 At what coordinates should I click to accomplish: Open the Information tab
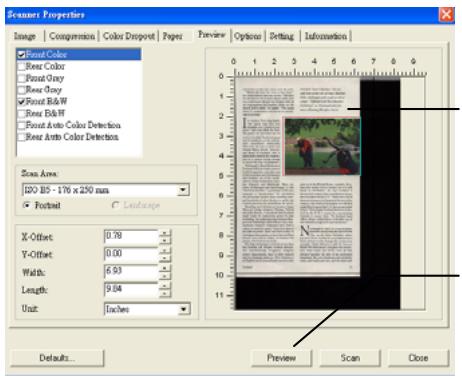pos(326,36)
